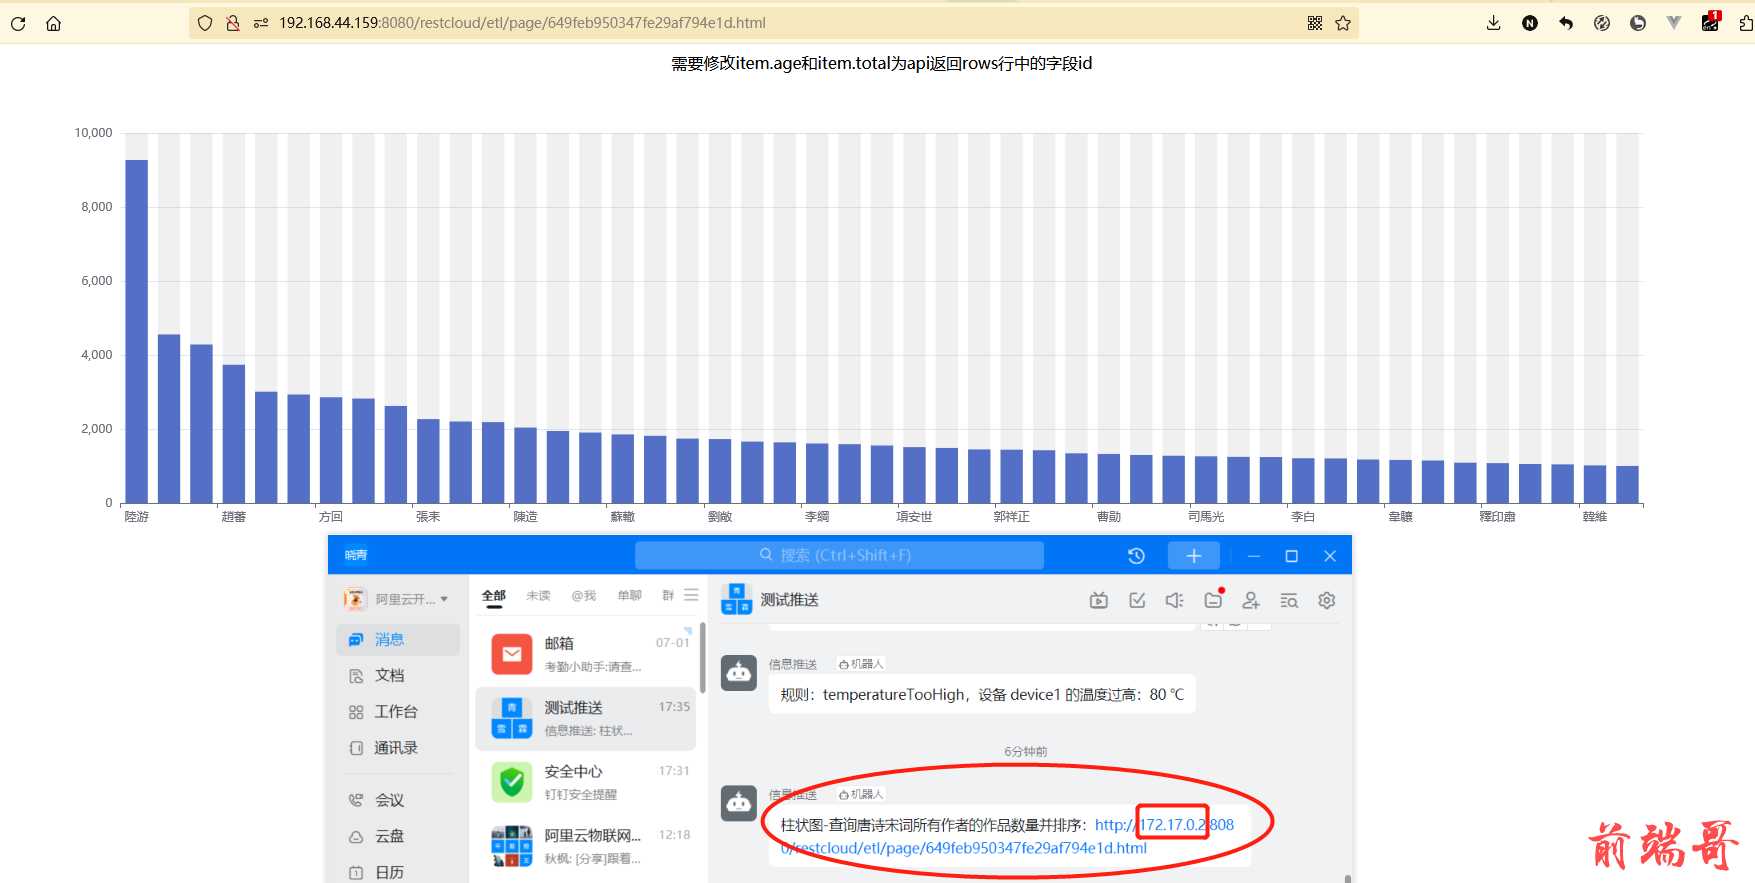Go to browser home page
Image resolution: width=1755 pixels, height=883 pixels.
53,23
